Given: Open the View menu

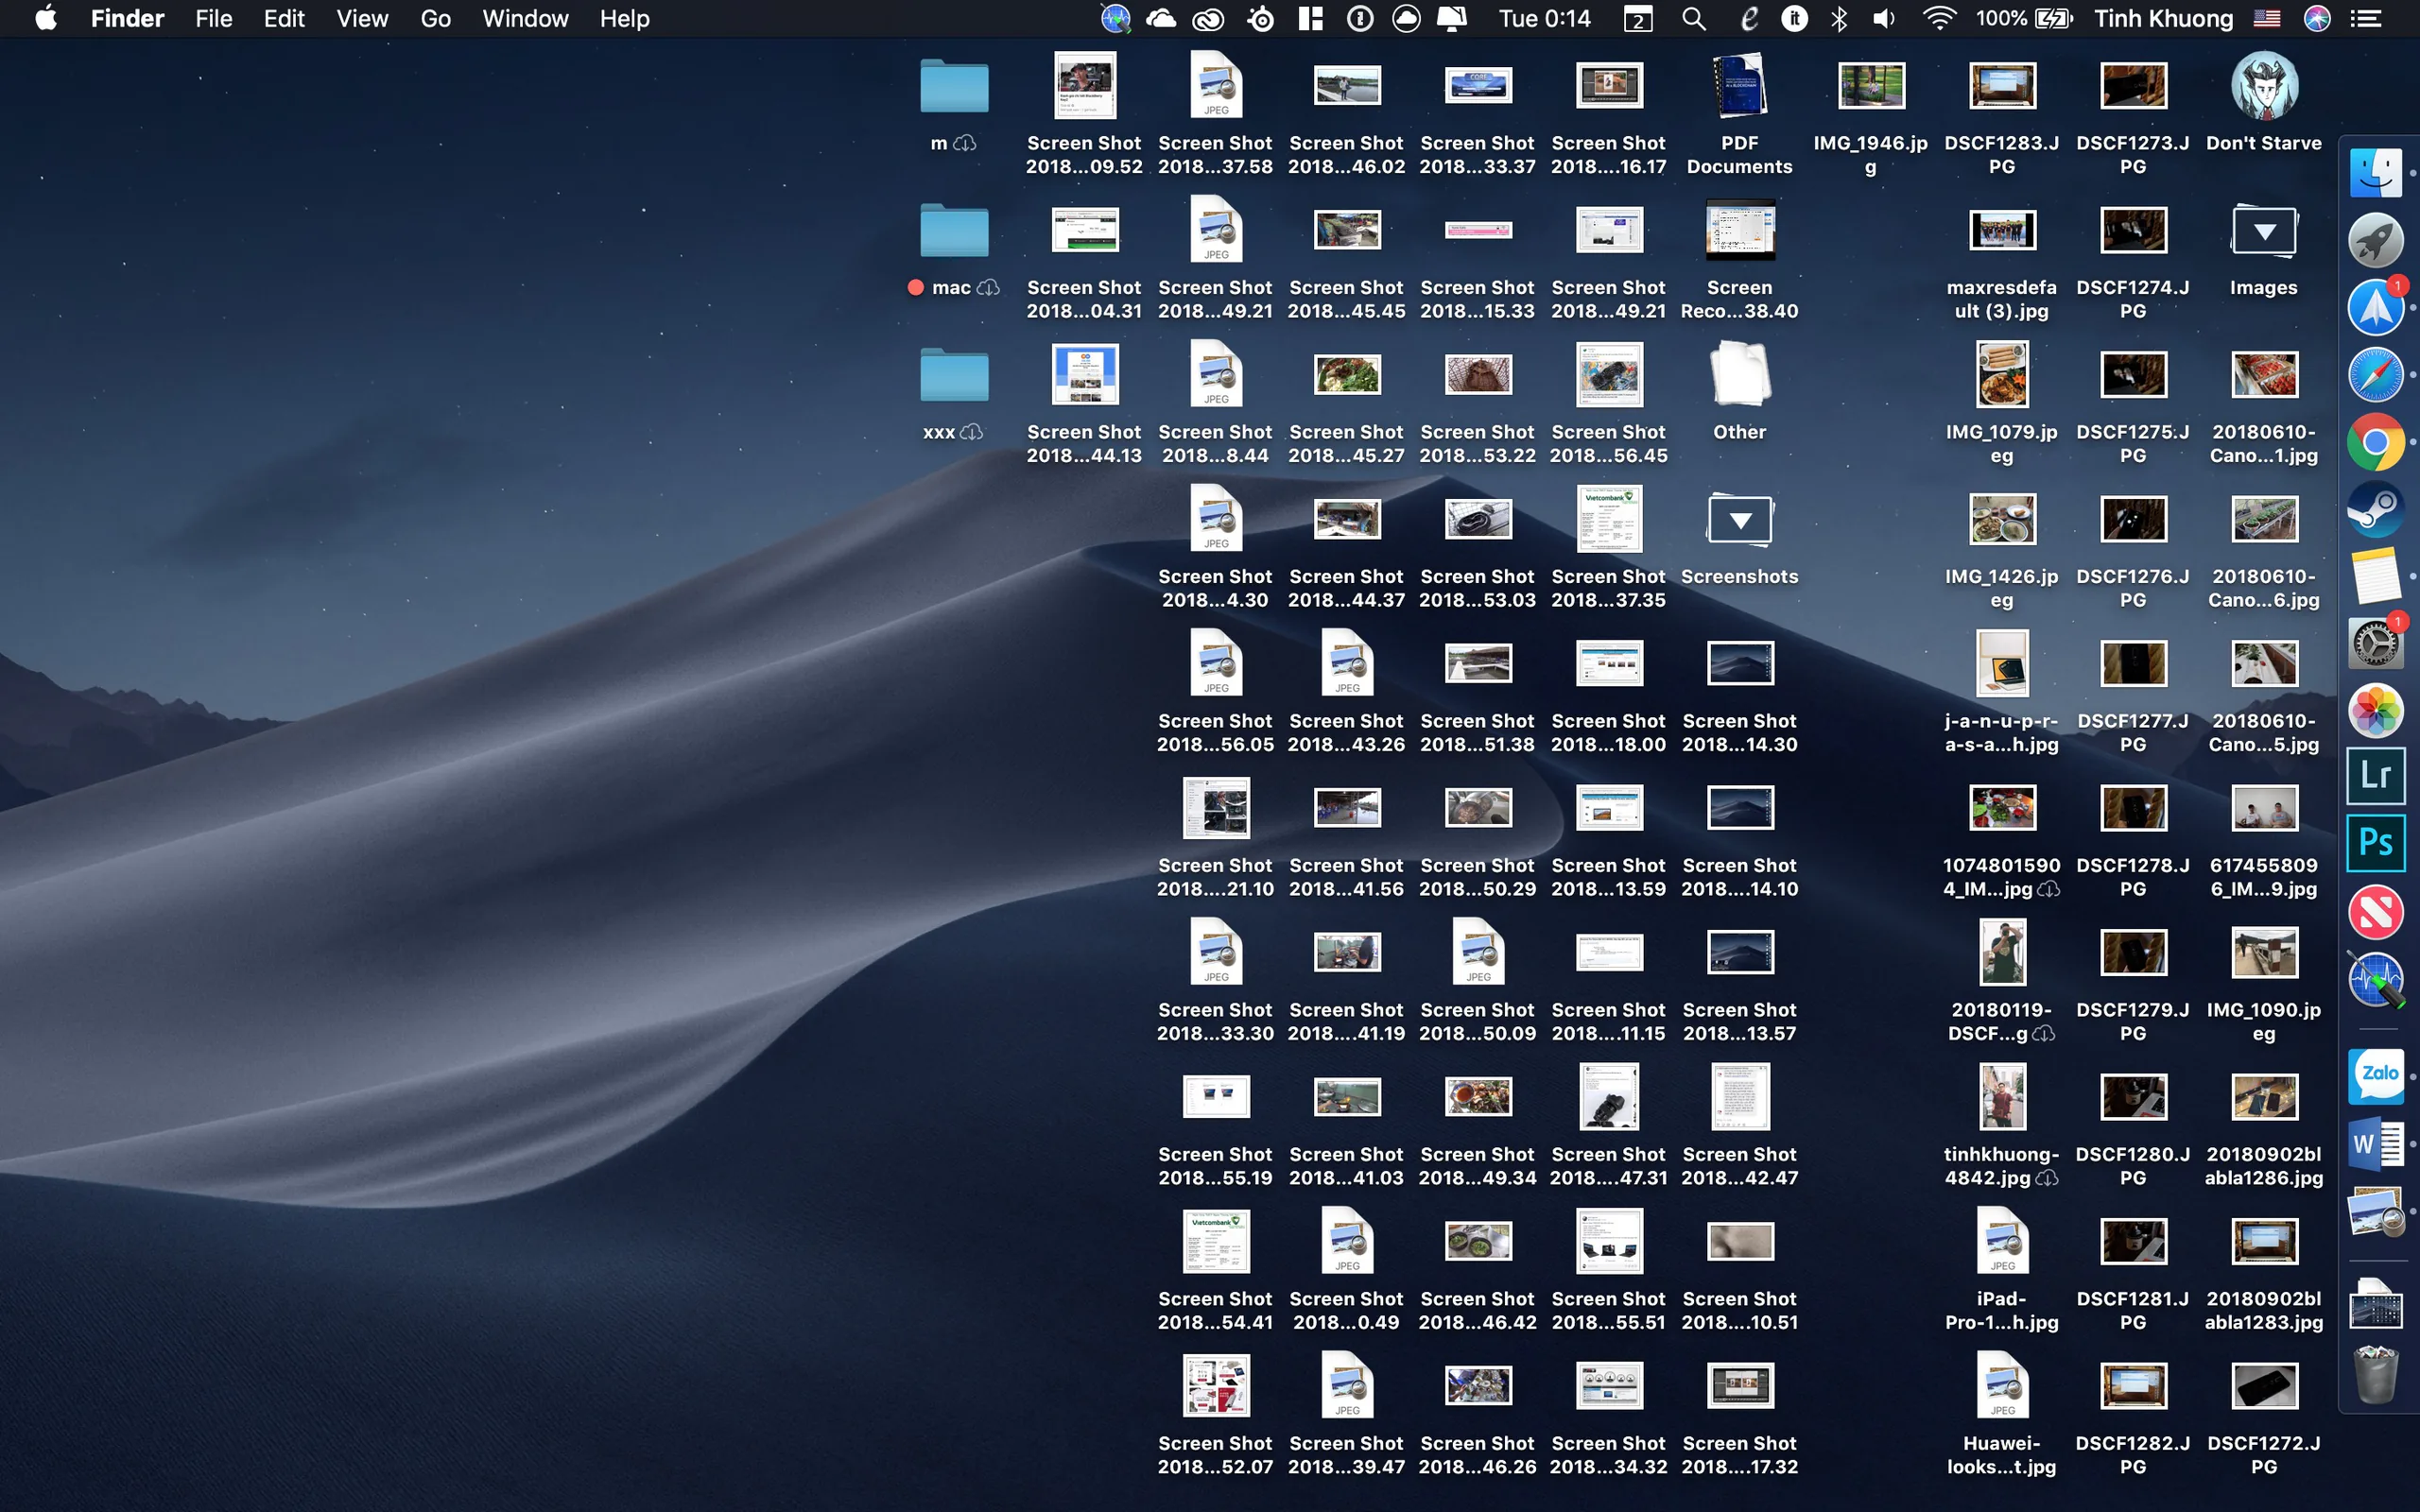Looking at the screenshot, I should pyautogui.click(x=362, y=19).
